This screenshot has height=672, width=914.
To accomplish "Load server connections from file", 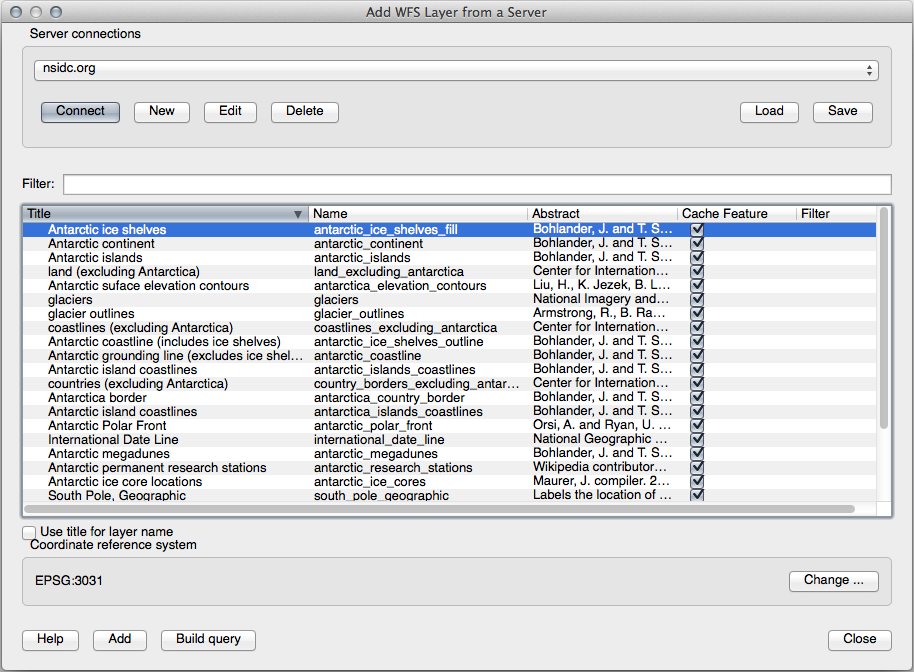I will pyautogui.click(x=769, y=111).
